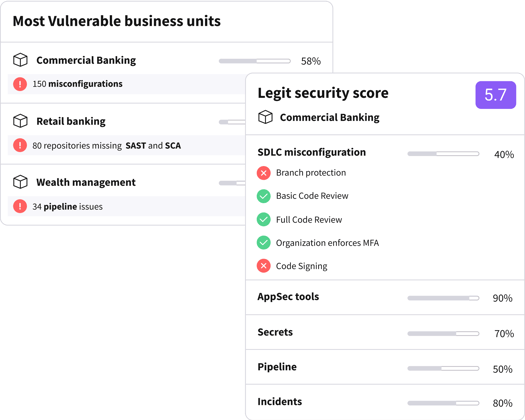Image resolution: width=525 pixels, height=420 pixels.
Task: Click the 40% value for SDLC misconfiguration
Action: pyautogui.click(x=504, y=154)
